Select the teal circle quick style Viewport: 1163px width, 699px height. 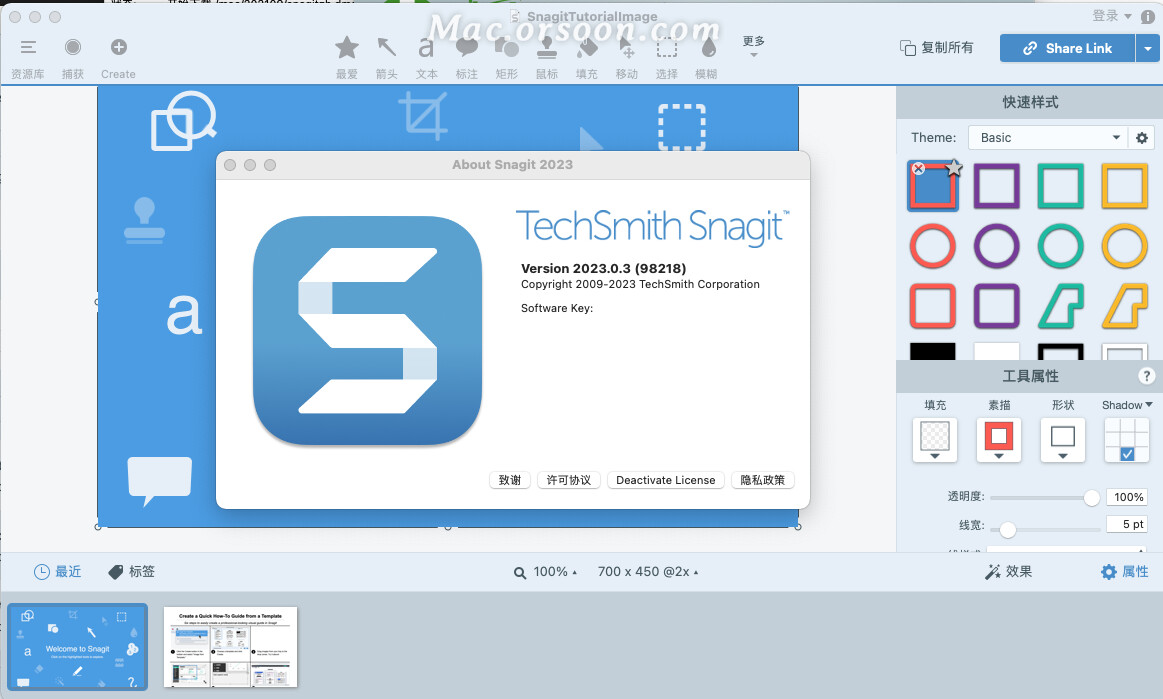[x=1061, y=246]
